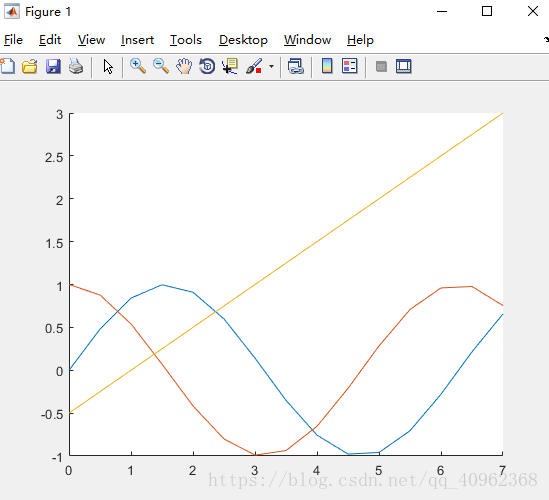Viewport: 549px width, 500px height.
Task: Click the Link Plot icon
Action: pyautogui.click(x=296, y=66)
